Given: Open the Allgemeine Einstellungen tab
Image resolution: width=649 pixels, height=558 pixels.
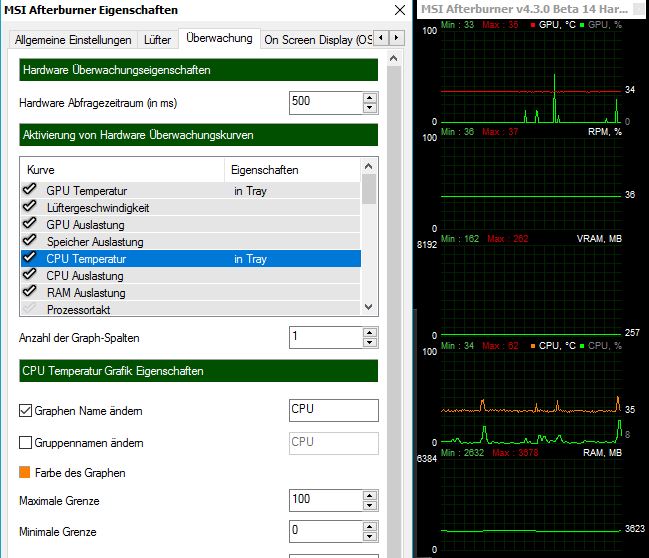Looking at the screenshot, I should point(73,40).
